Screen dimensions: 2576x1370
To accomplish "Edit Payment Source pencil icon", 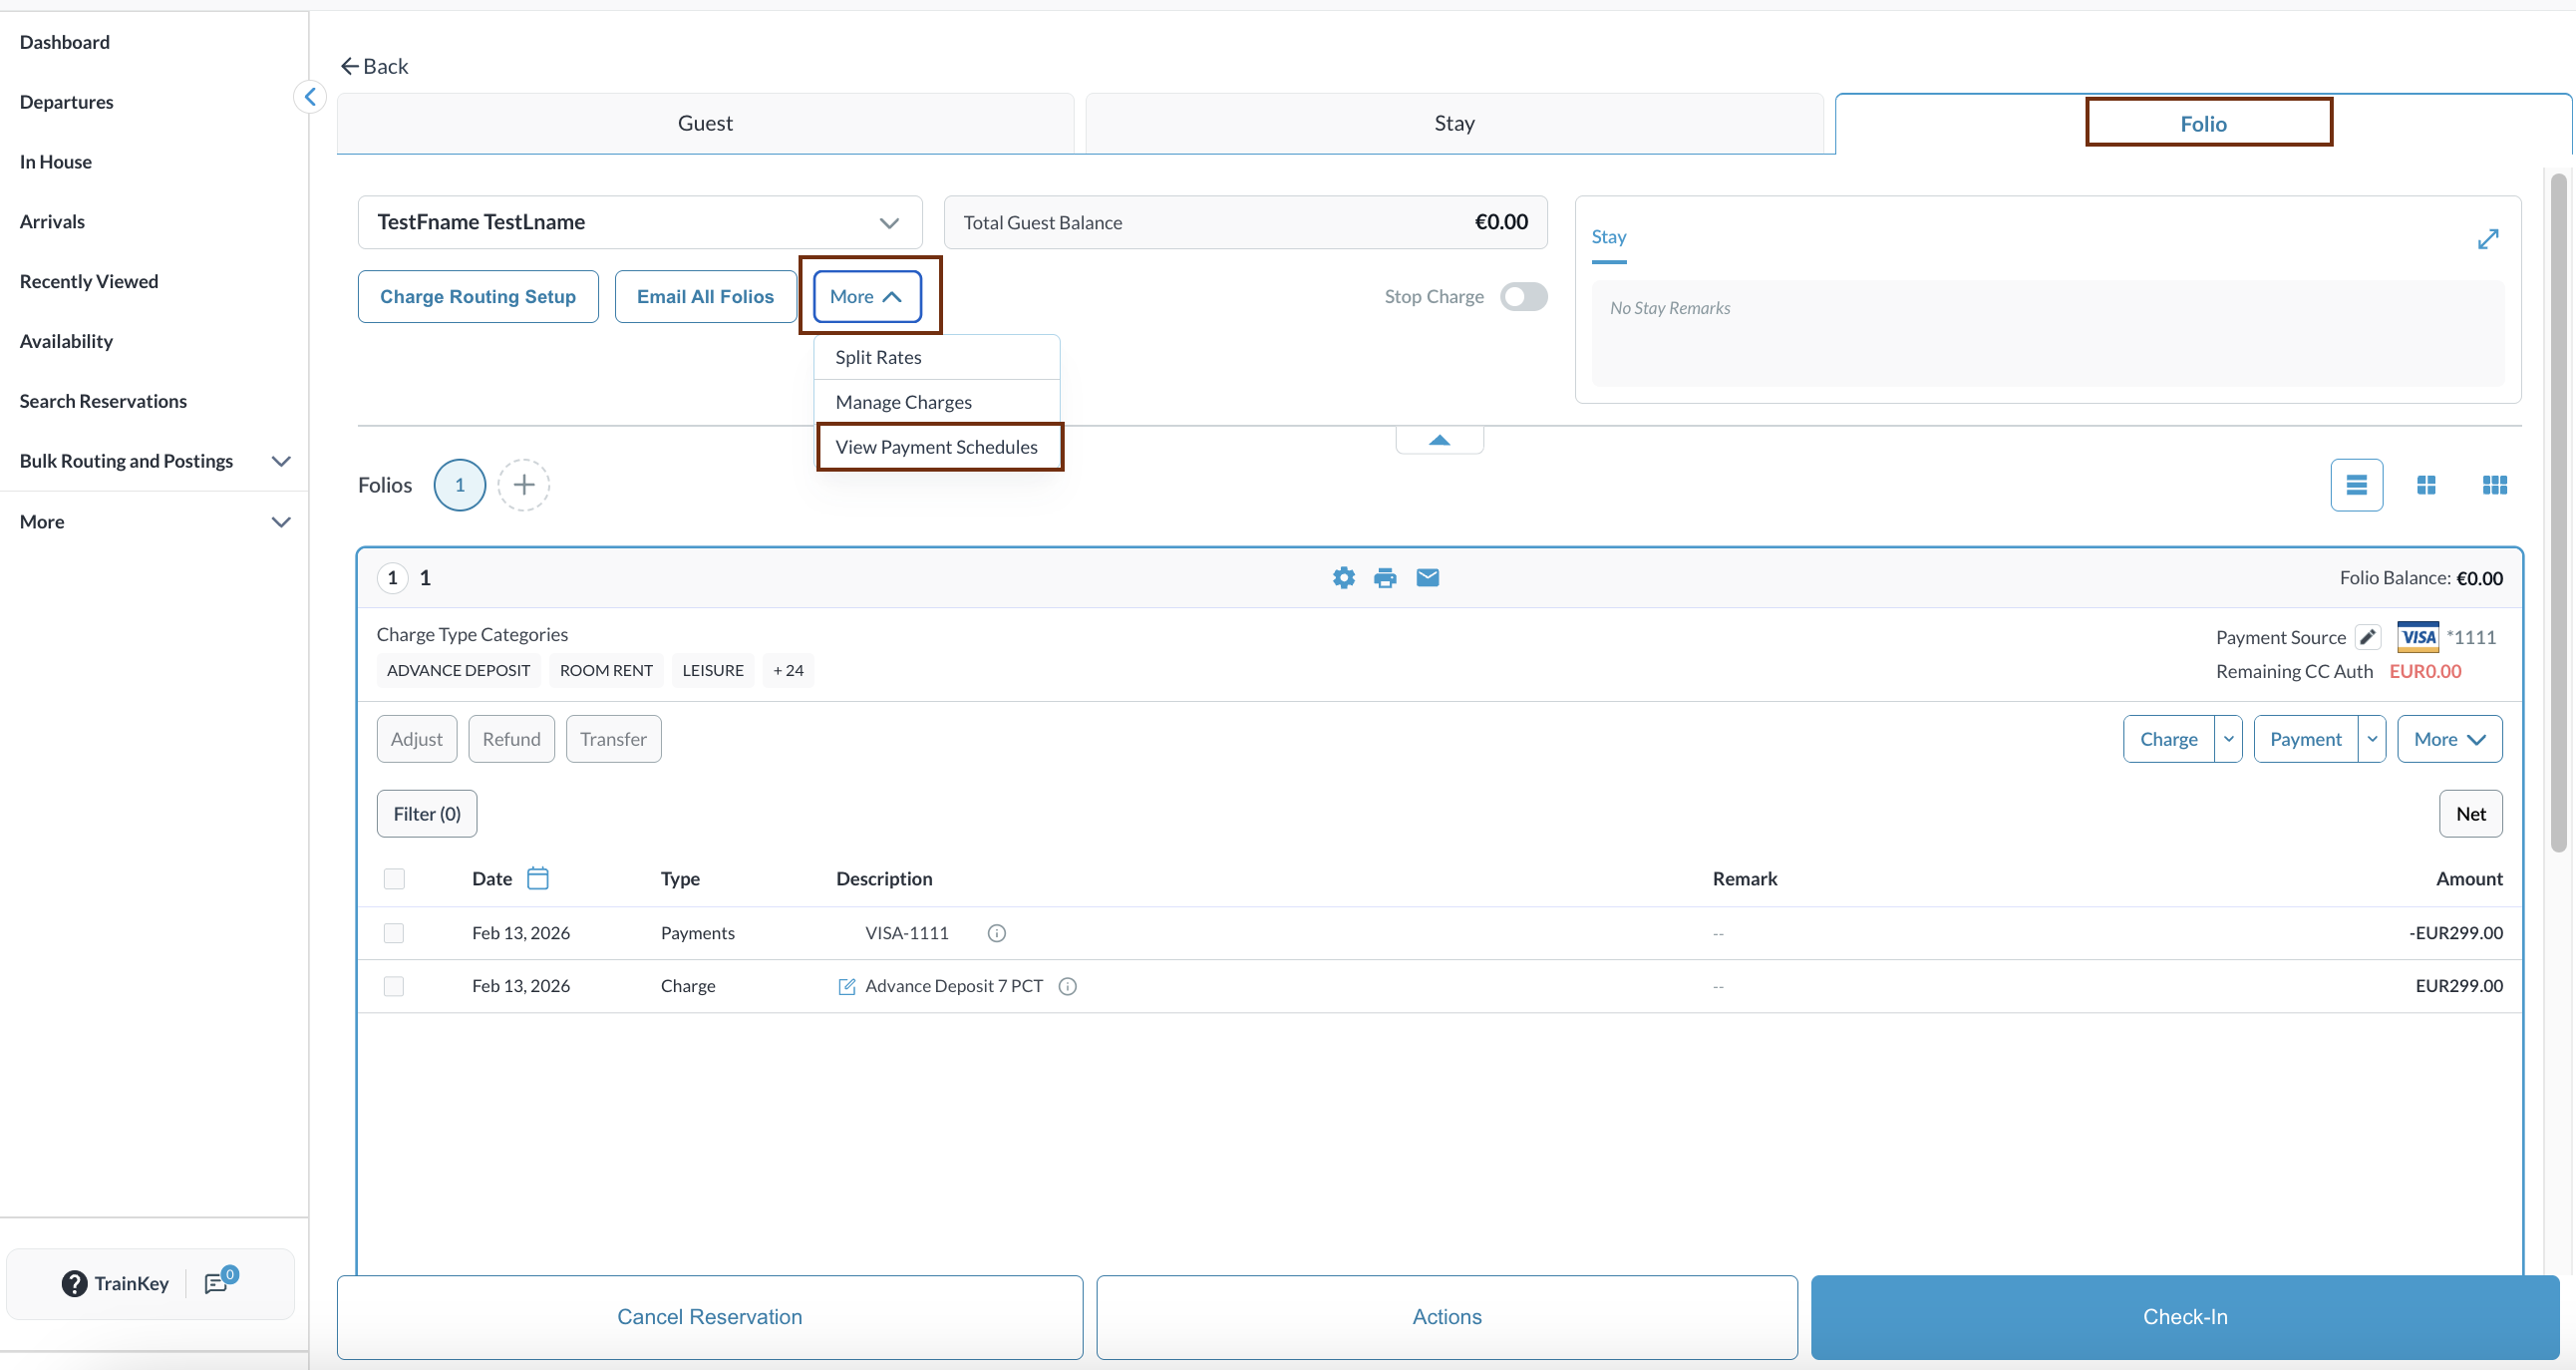I will [2367, 637].
